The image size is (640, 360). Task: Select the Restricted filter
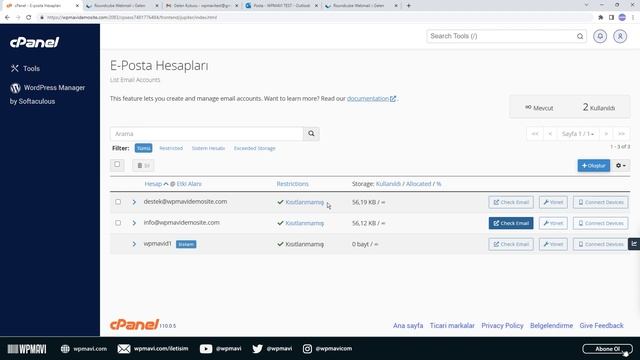pos(171,148)
